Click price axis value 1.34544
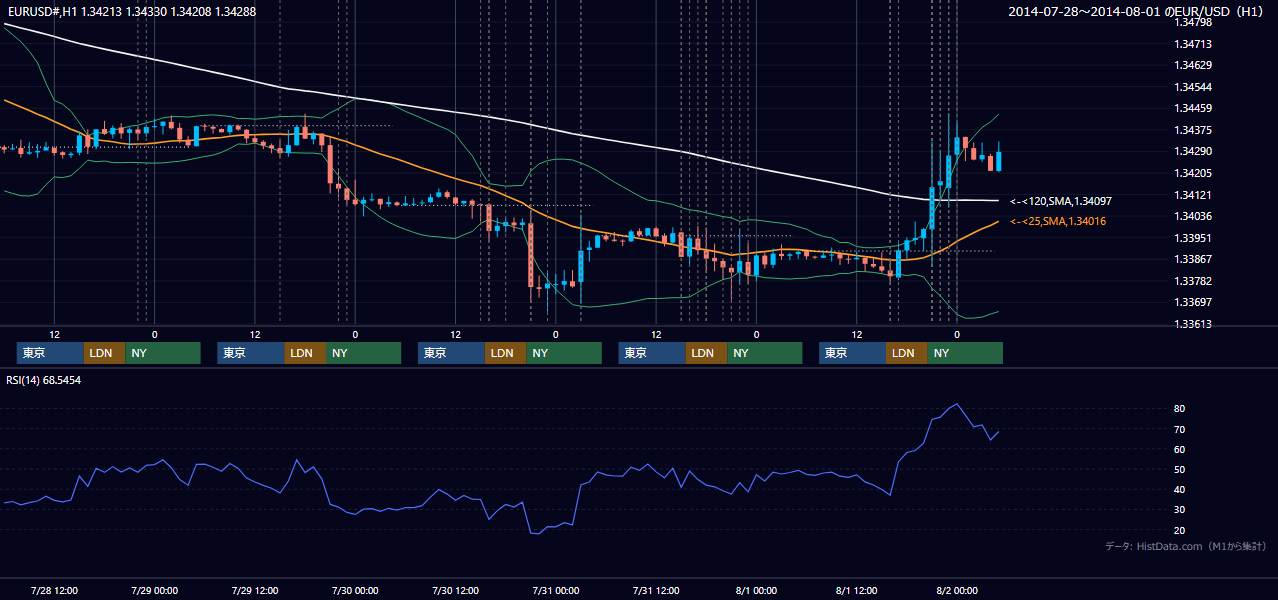This screenshot has height=600, width=1278. (x=1192, y=87)
